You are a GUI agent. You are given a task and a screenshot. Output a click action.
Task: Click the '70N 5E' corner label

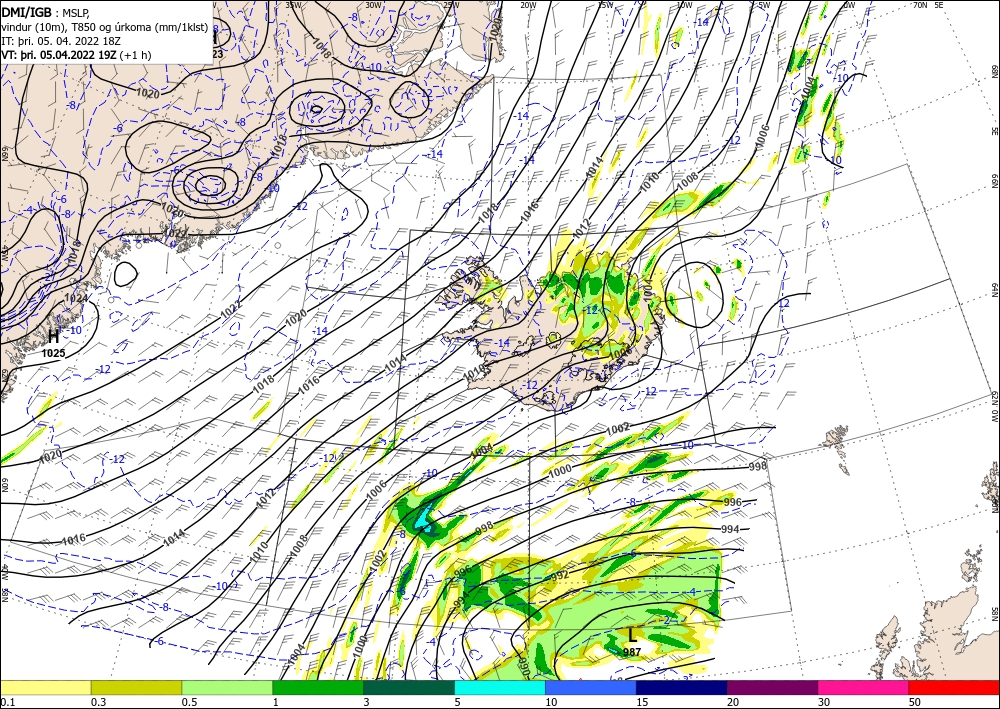pyautogui.click(x=928, y=5)
